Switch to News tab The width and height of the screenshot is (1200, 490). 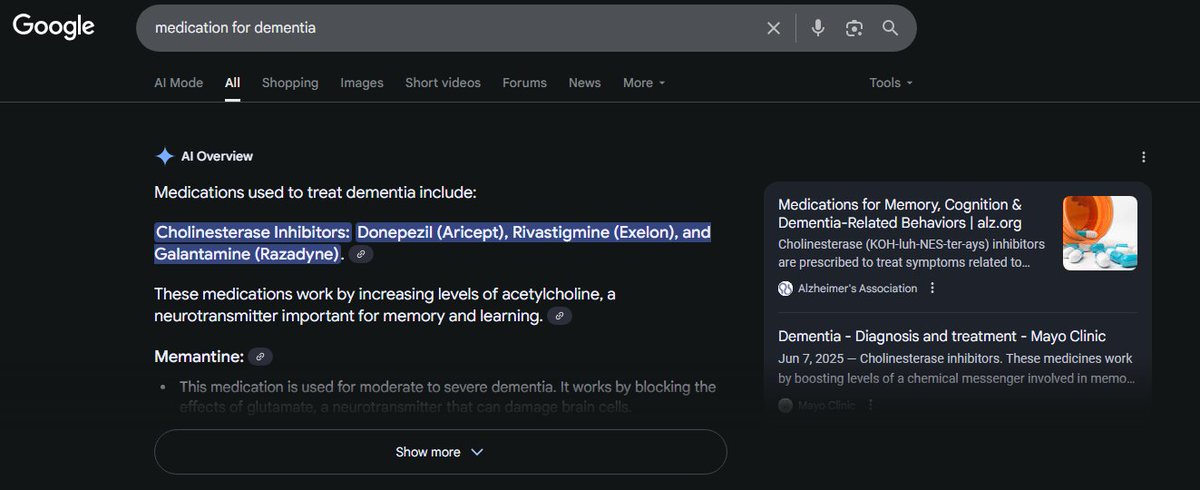coord(585,83)
